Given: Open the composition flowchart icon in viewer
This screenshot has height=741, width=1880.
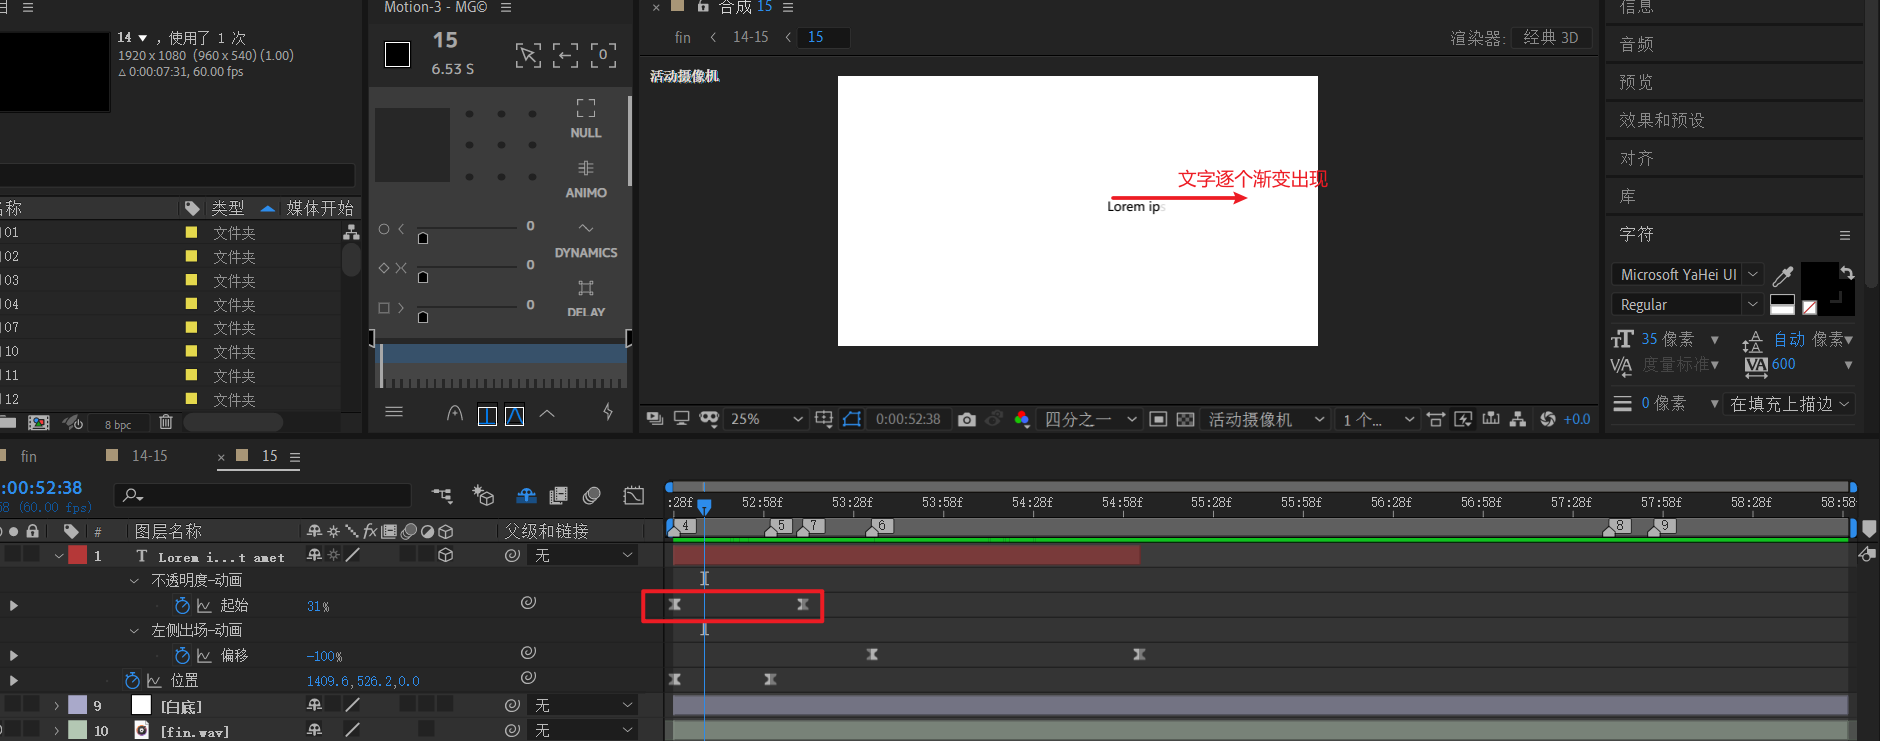Looking at the screenshot, I should pos(1518,419).
